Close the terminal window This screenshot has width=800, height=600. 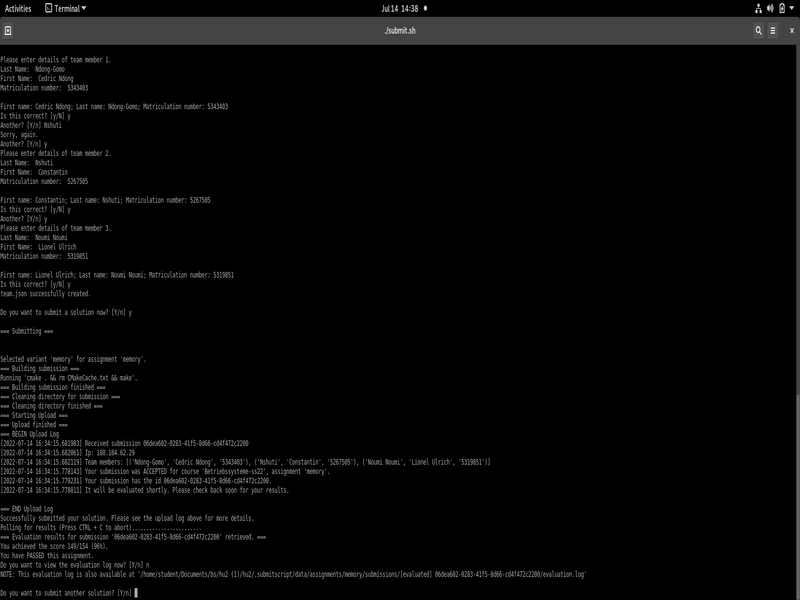pyautogui.click(x=787, y=30)
